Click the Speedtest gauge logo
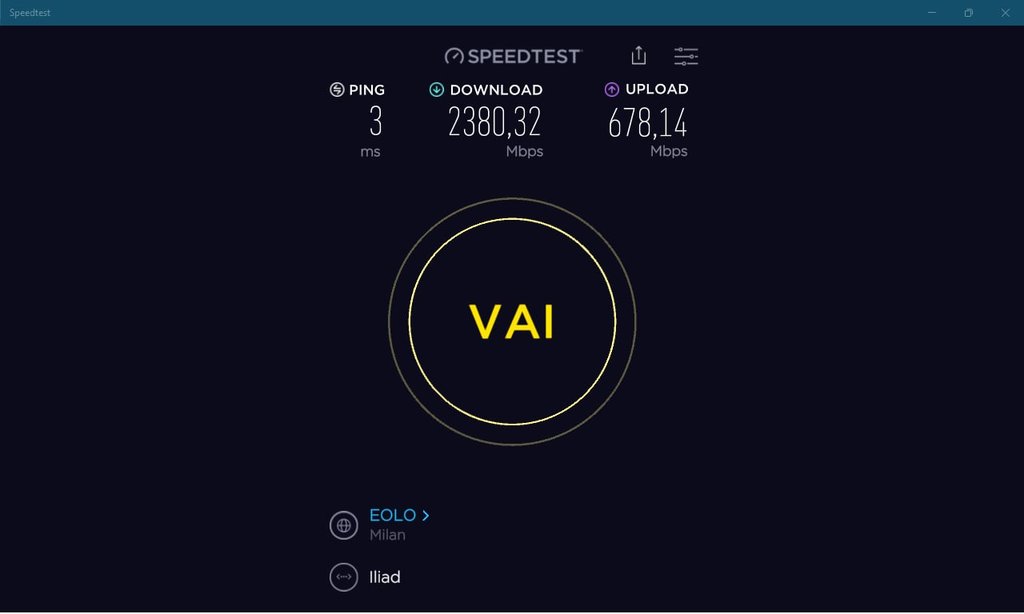Image resolution: width=1024 pixels, height=614 pixels. pos(454,56)
